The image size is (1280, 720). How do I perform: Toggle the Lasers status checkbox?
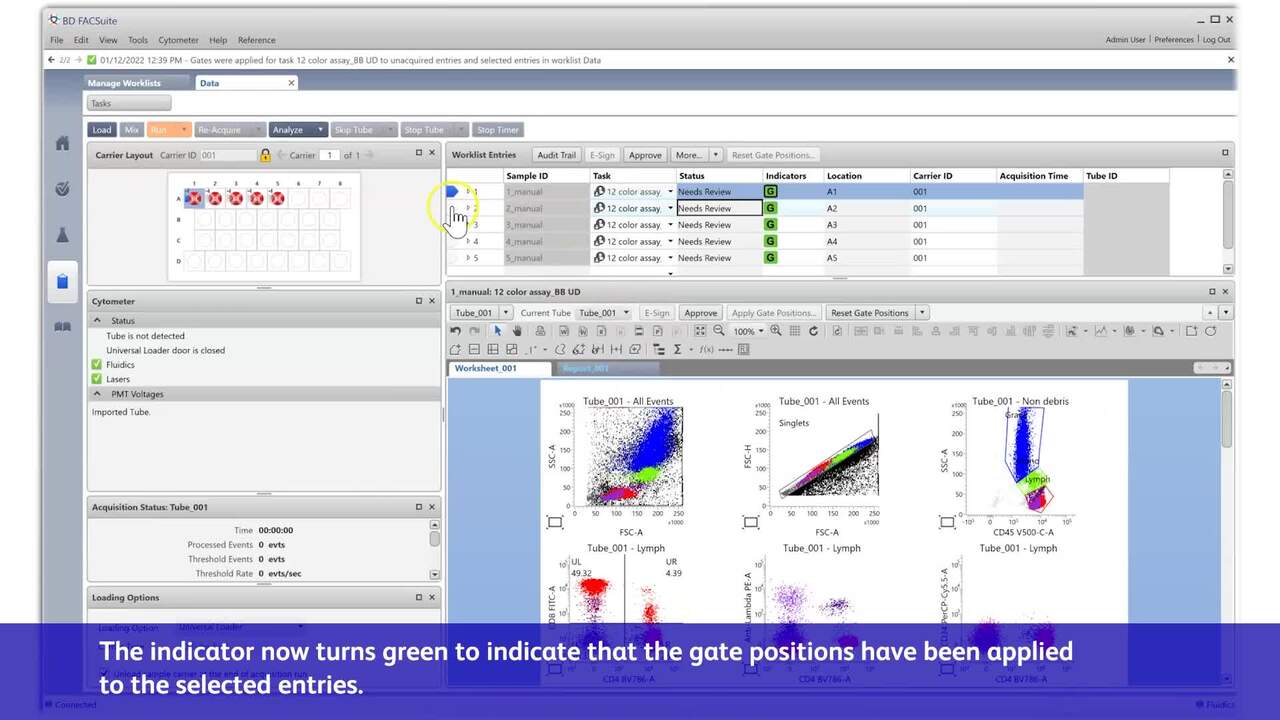(x=97, y=379)
